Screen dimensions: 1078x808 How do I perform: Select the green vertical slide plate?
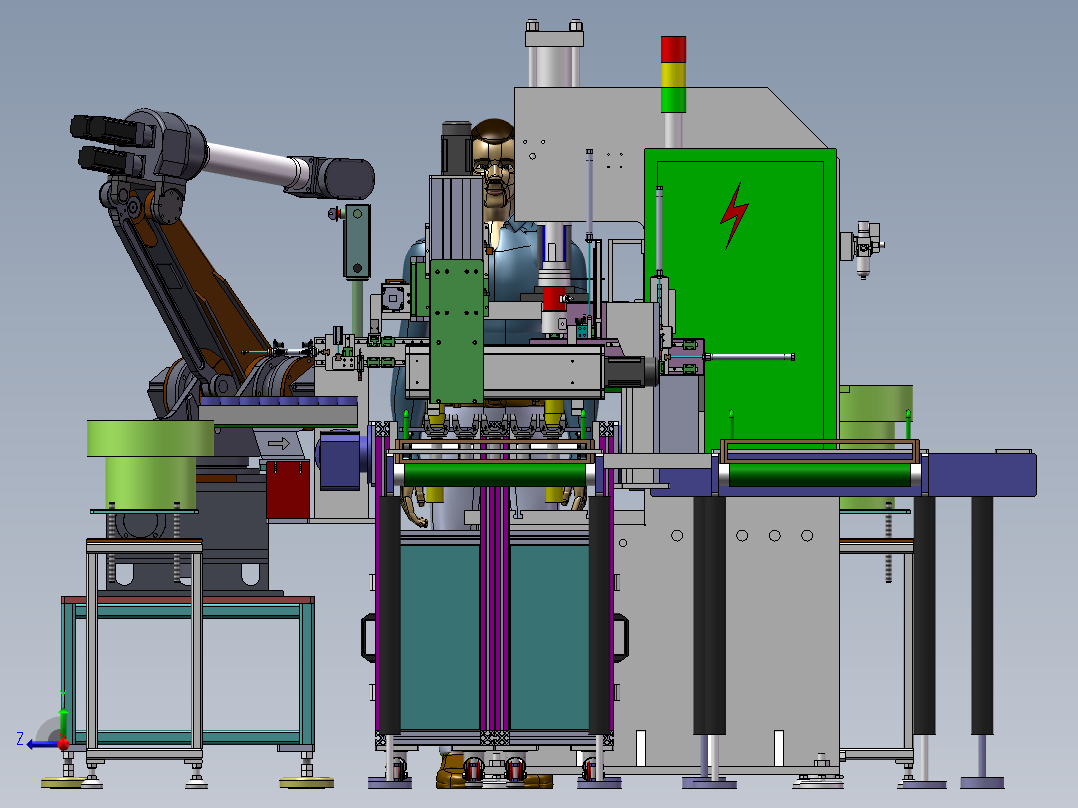point(456,330)
